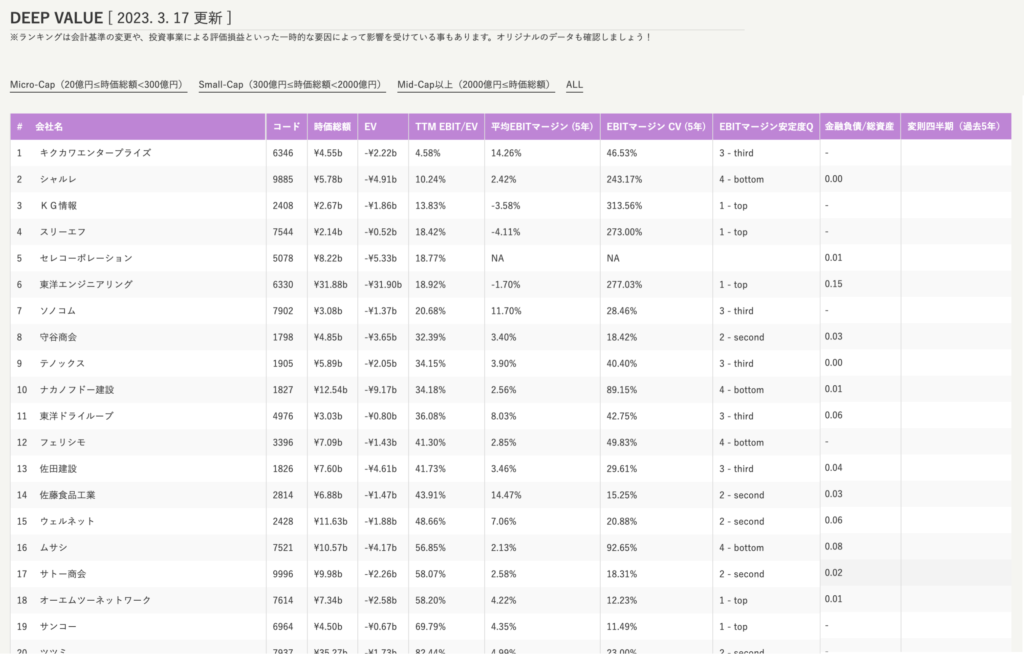
Task: Select company フェリシモ
Action: coord(63,443)
